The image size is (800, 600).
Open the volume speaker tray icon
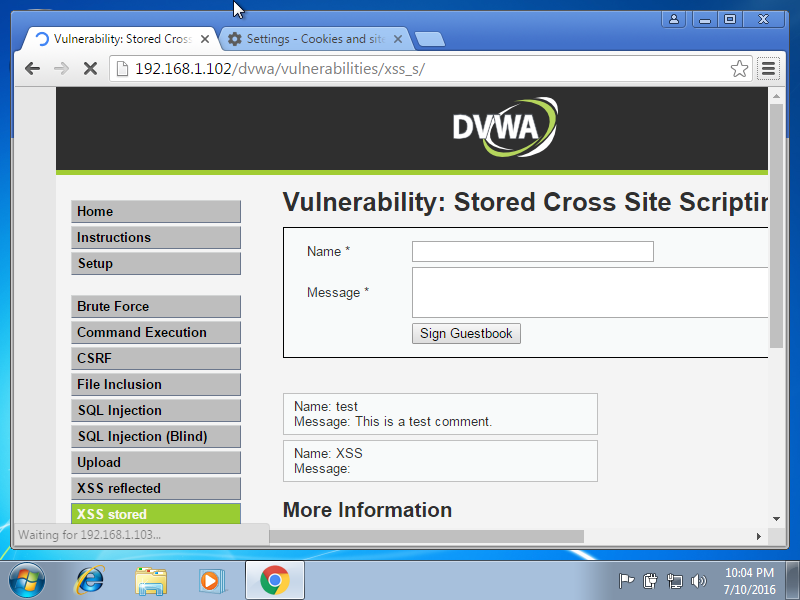pos(698,581)
